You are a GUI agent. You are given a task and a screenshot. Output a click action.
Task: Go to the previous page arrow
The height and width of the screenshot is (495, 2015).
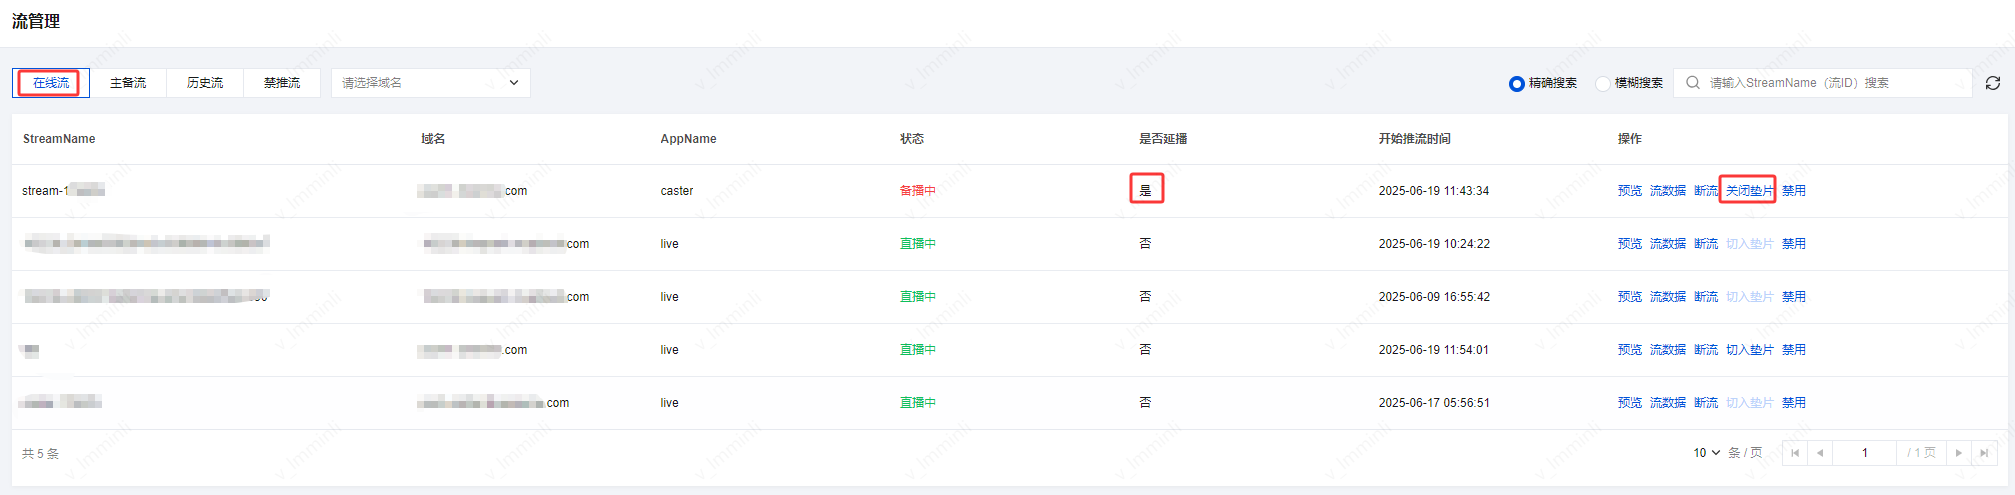pyautogui.click(x=1820, y=453)
